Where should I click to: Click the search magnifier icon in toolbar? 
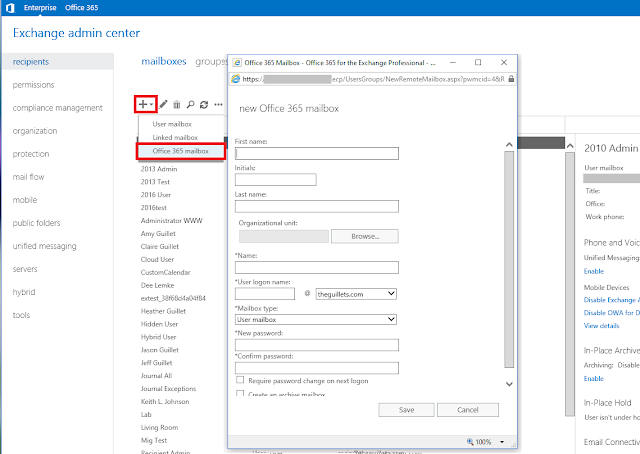(190, 105)
